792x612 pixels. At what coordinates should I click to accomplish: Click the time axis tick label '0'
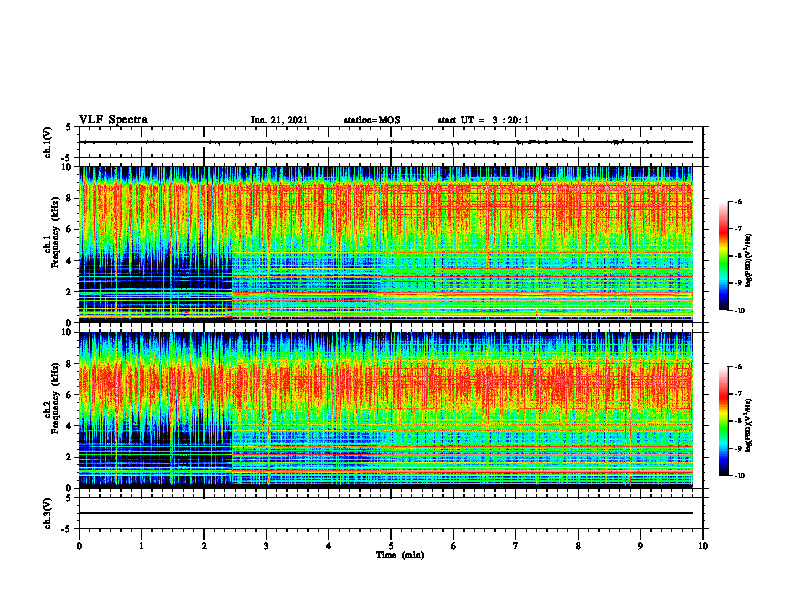(79, 546)
